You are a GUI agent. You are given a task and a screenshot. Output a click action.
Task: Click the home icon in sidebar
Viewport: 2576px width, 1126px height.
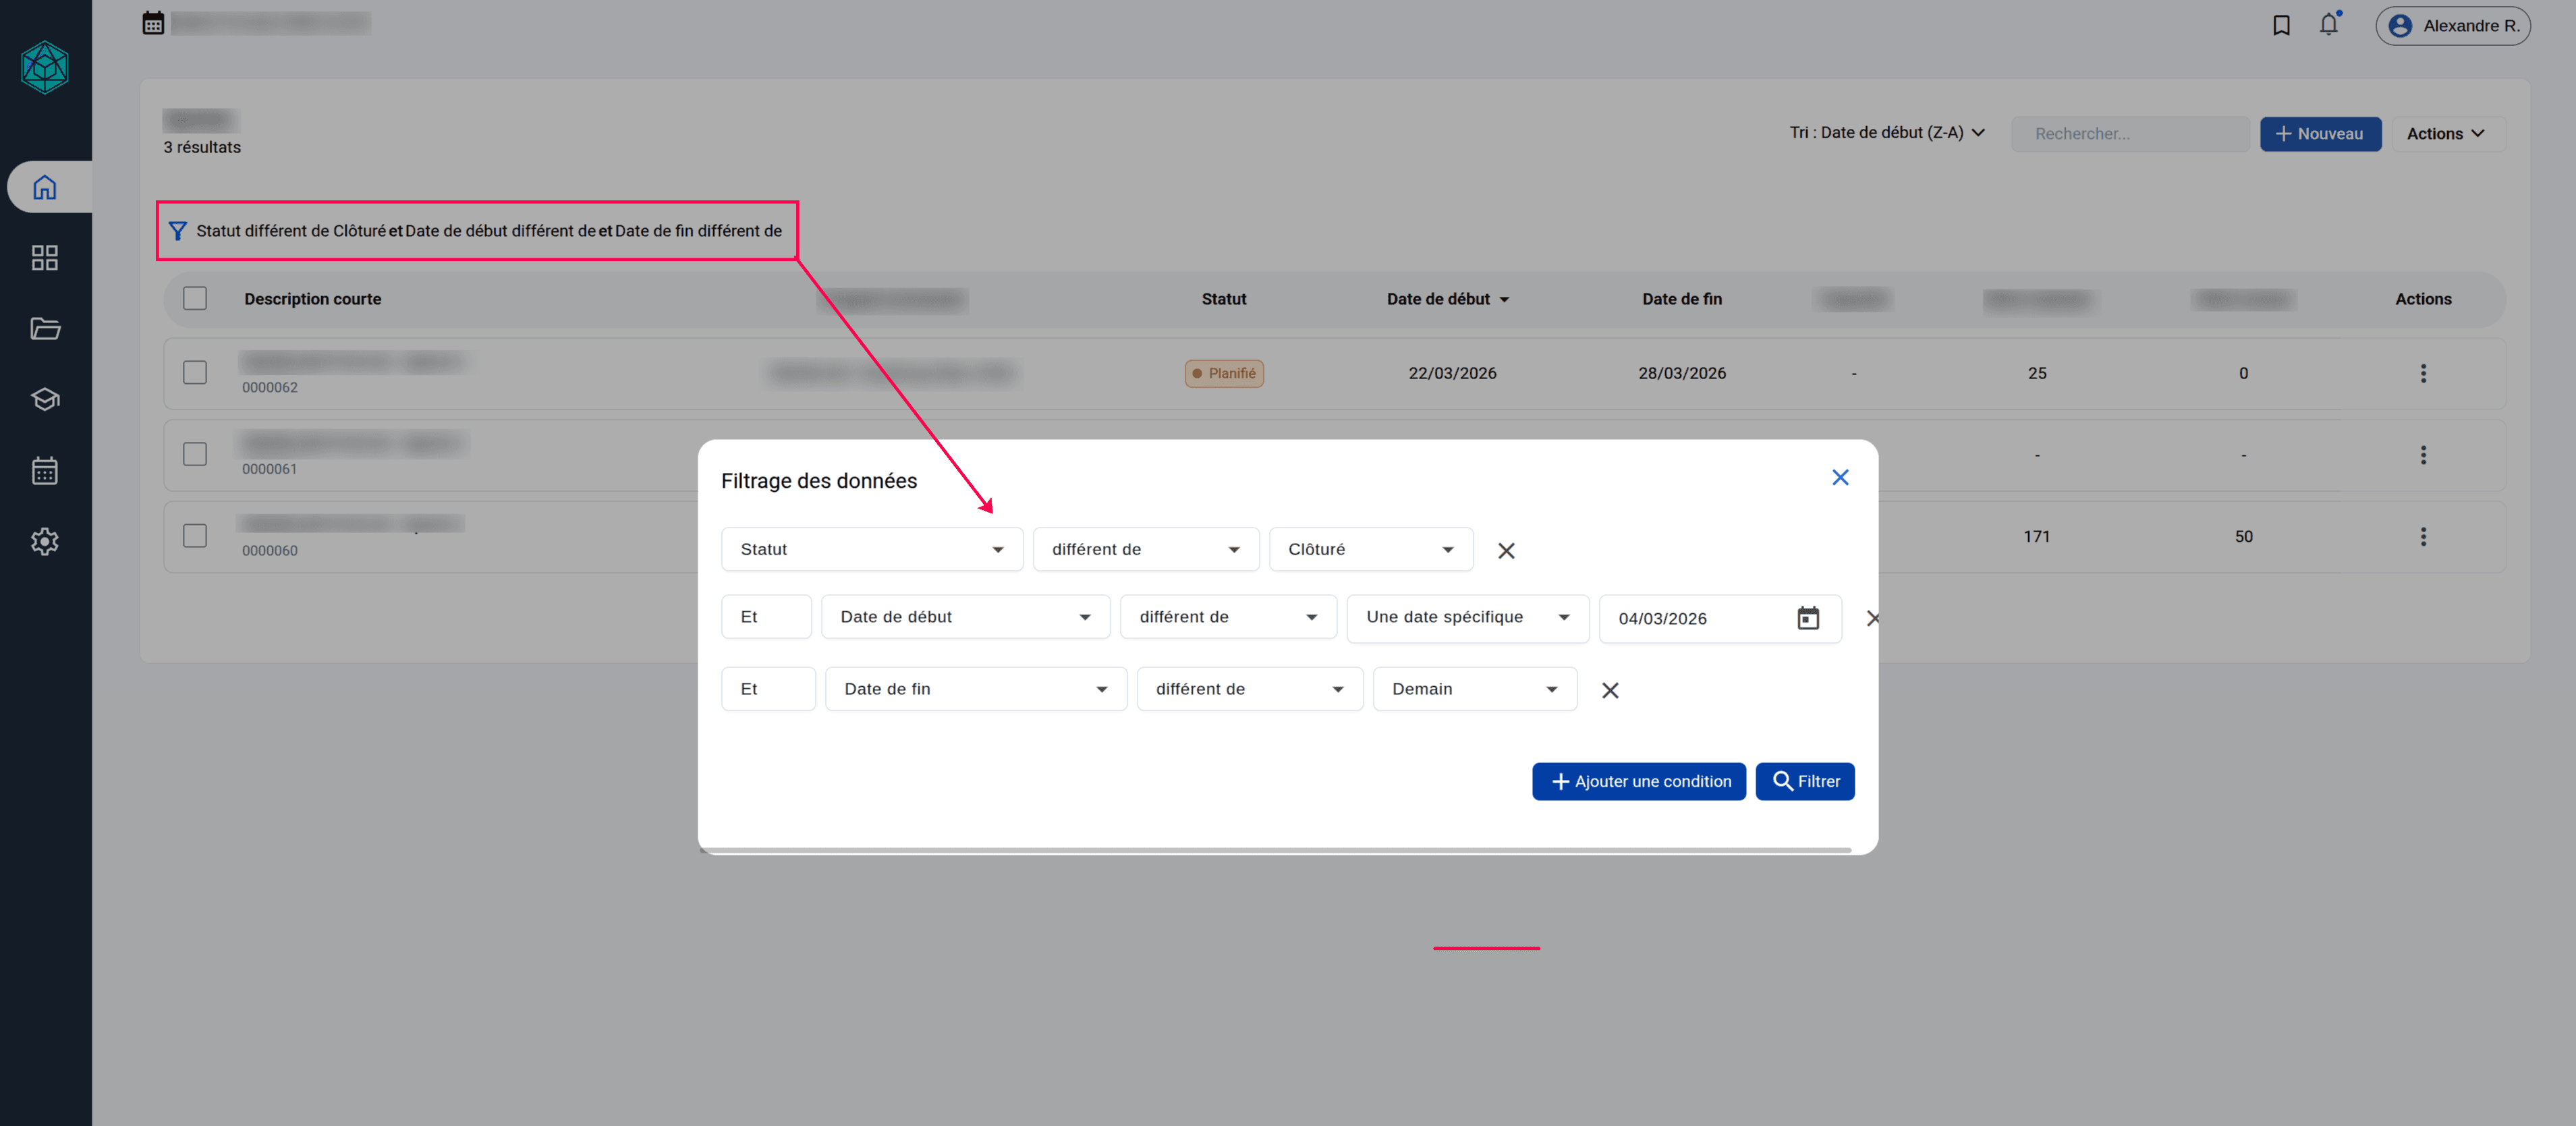point(45,187)
